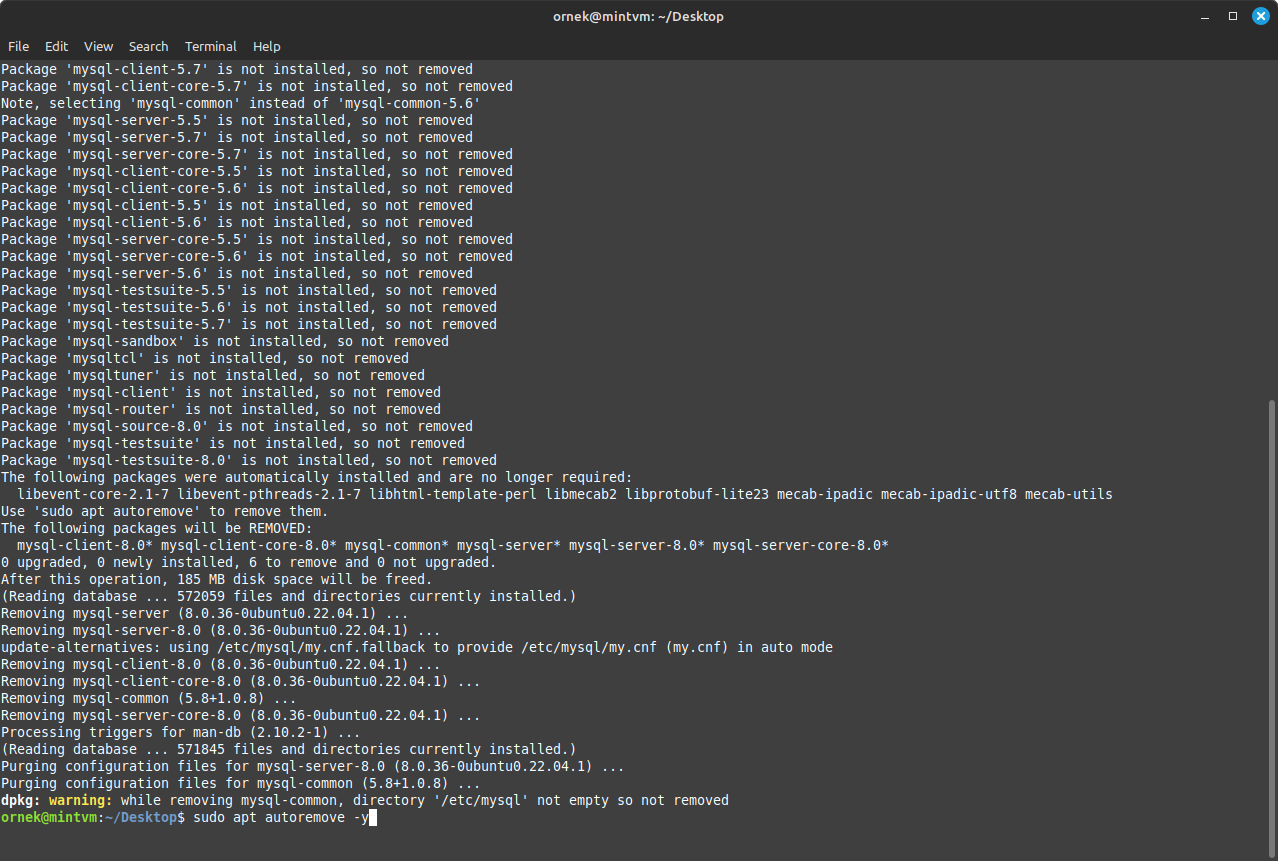Click '0 upgraded, 0 newly installed' line
The width and height of the screenshot is (1278, 861).
pyautogui.click(x=249, y=563)
